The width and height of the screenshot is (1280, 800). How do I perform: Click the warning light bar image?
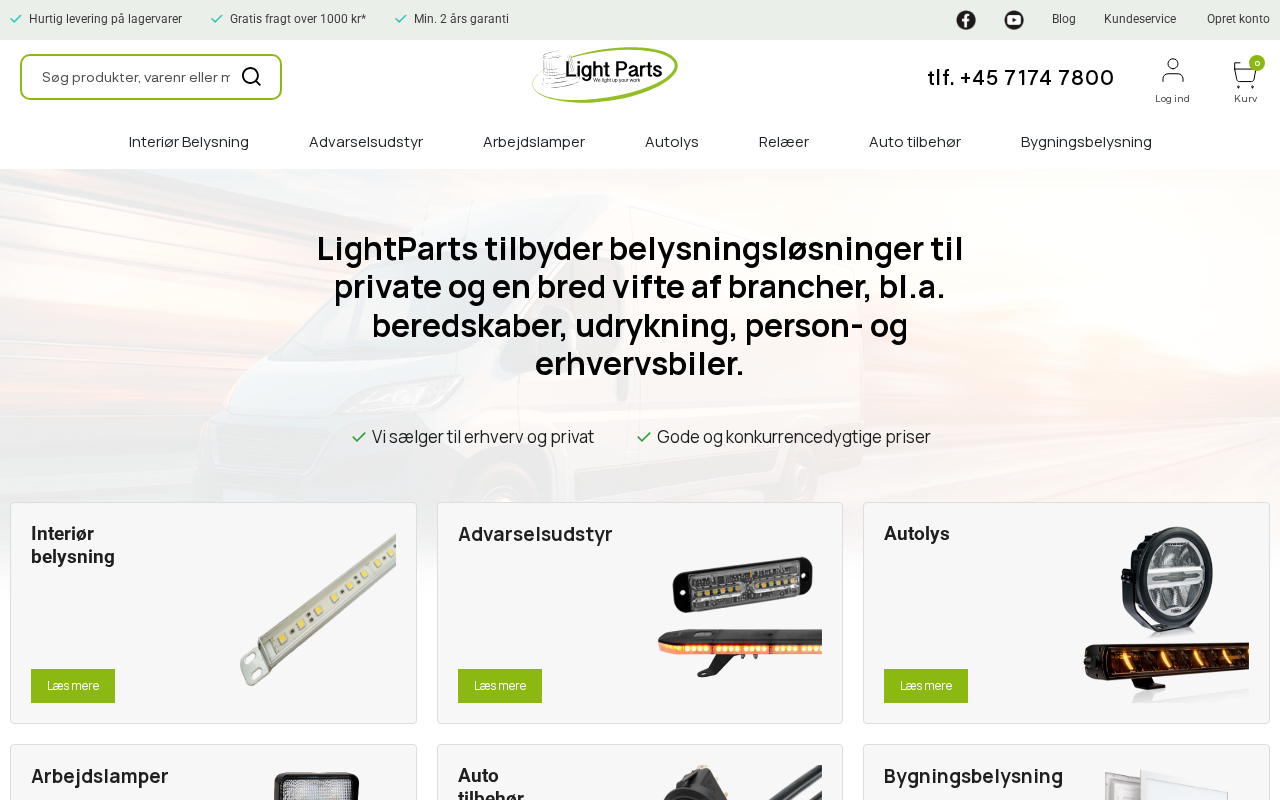tap(739, 650)
